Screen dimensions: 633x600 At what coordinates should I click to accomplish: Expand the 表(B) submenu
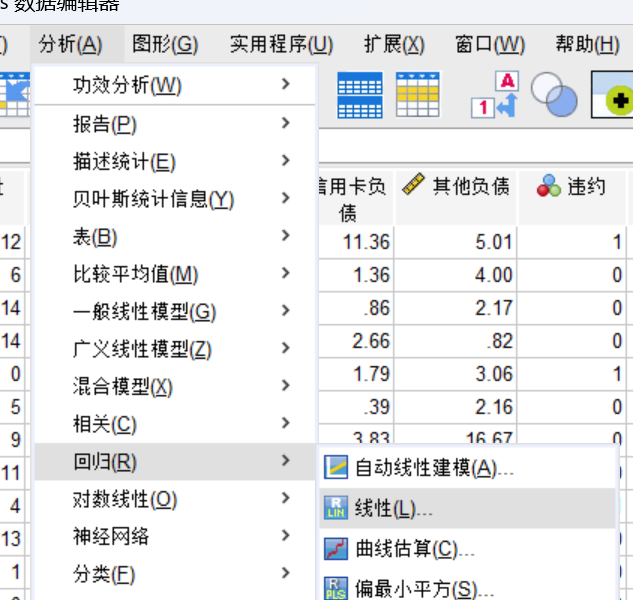(174, 237)
